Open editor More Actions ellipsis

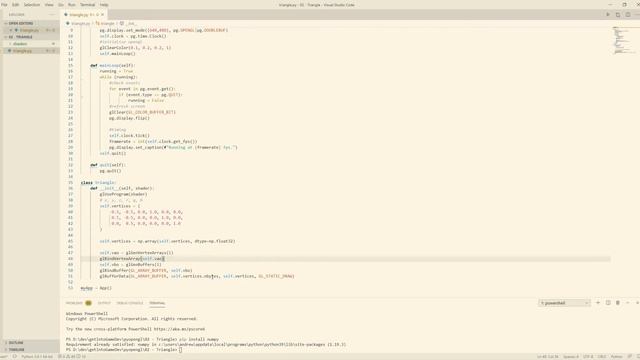click(x=637, y=15)
